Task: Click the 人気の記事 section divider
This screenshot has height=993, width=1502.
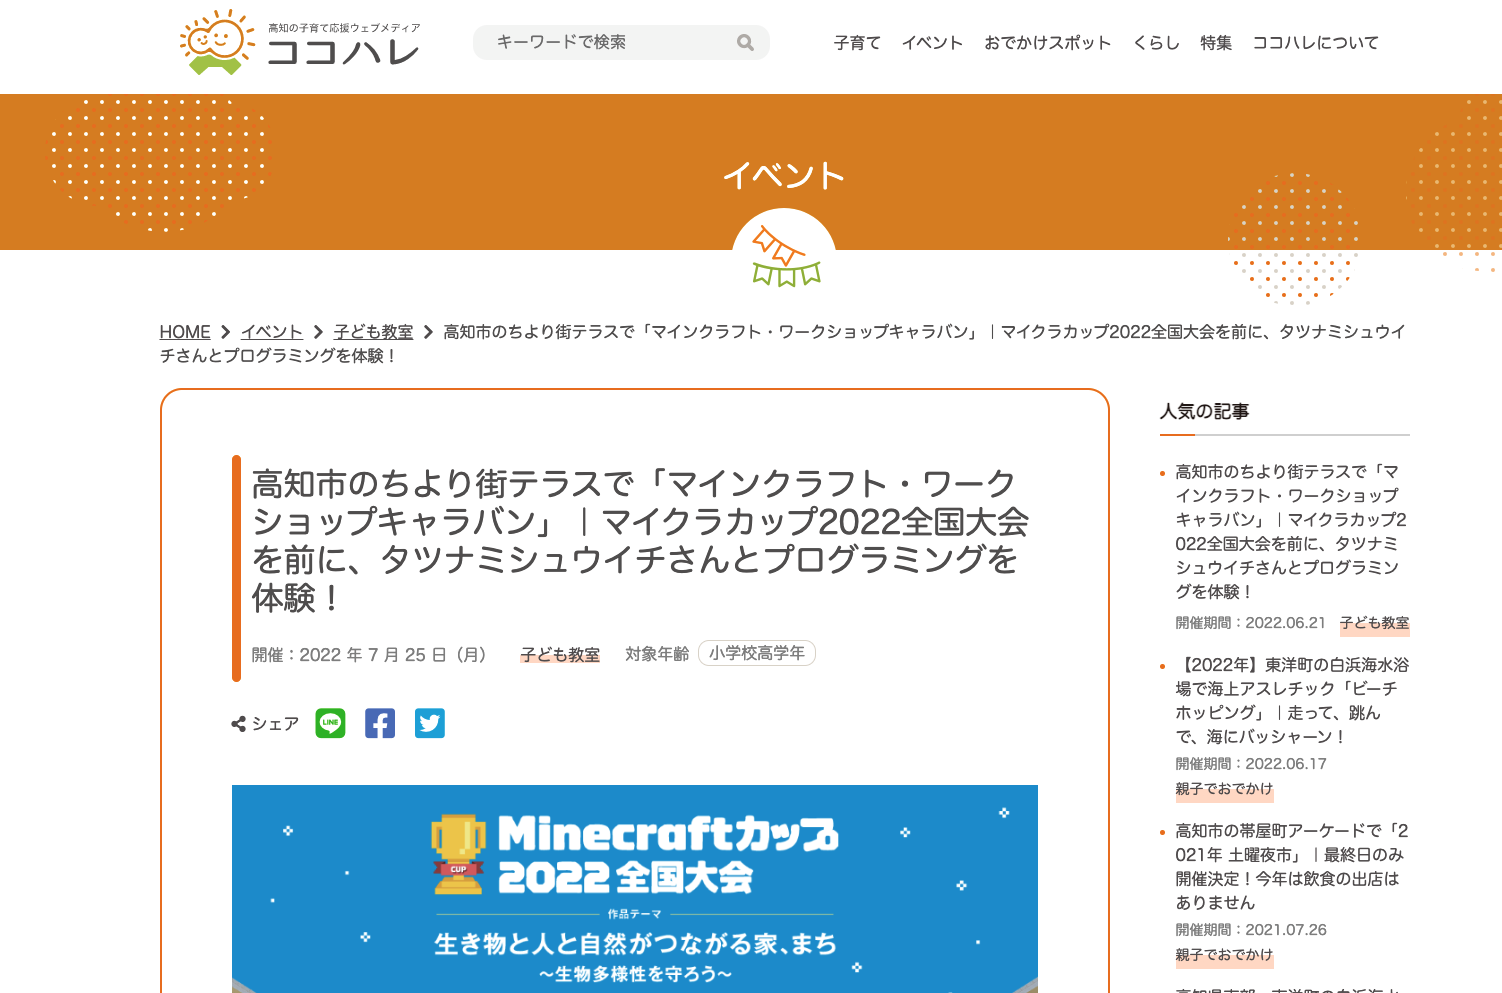Action: 1285,433
